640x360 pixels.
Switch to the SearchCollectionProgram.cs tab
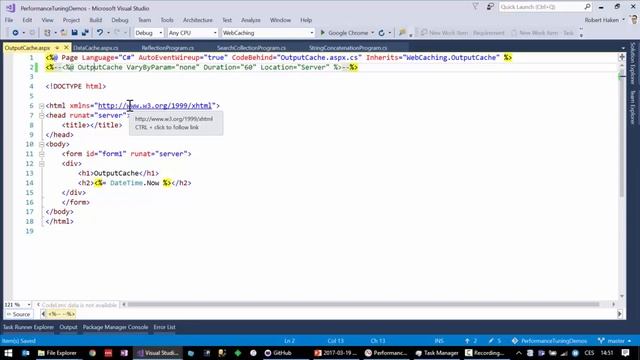pyautogui.click(x=251, y=48)
